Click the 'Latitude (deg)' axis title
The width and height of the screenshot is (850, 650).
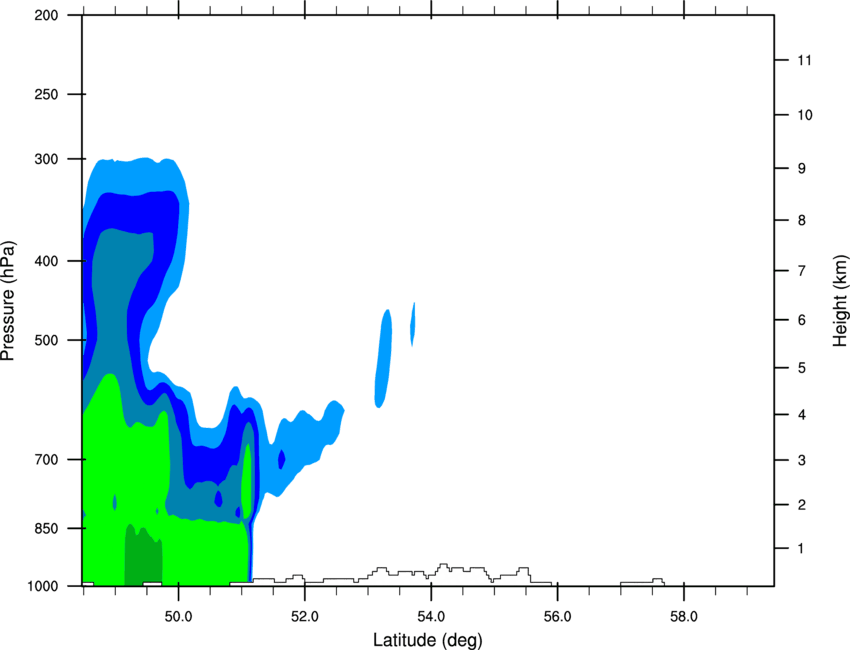(427, 640)
